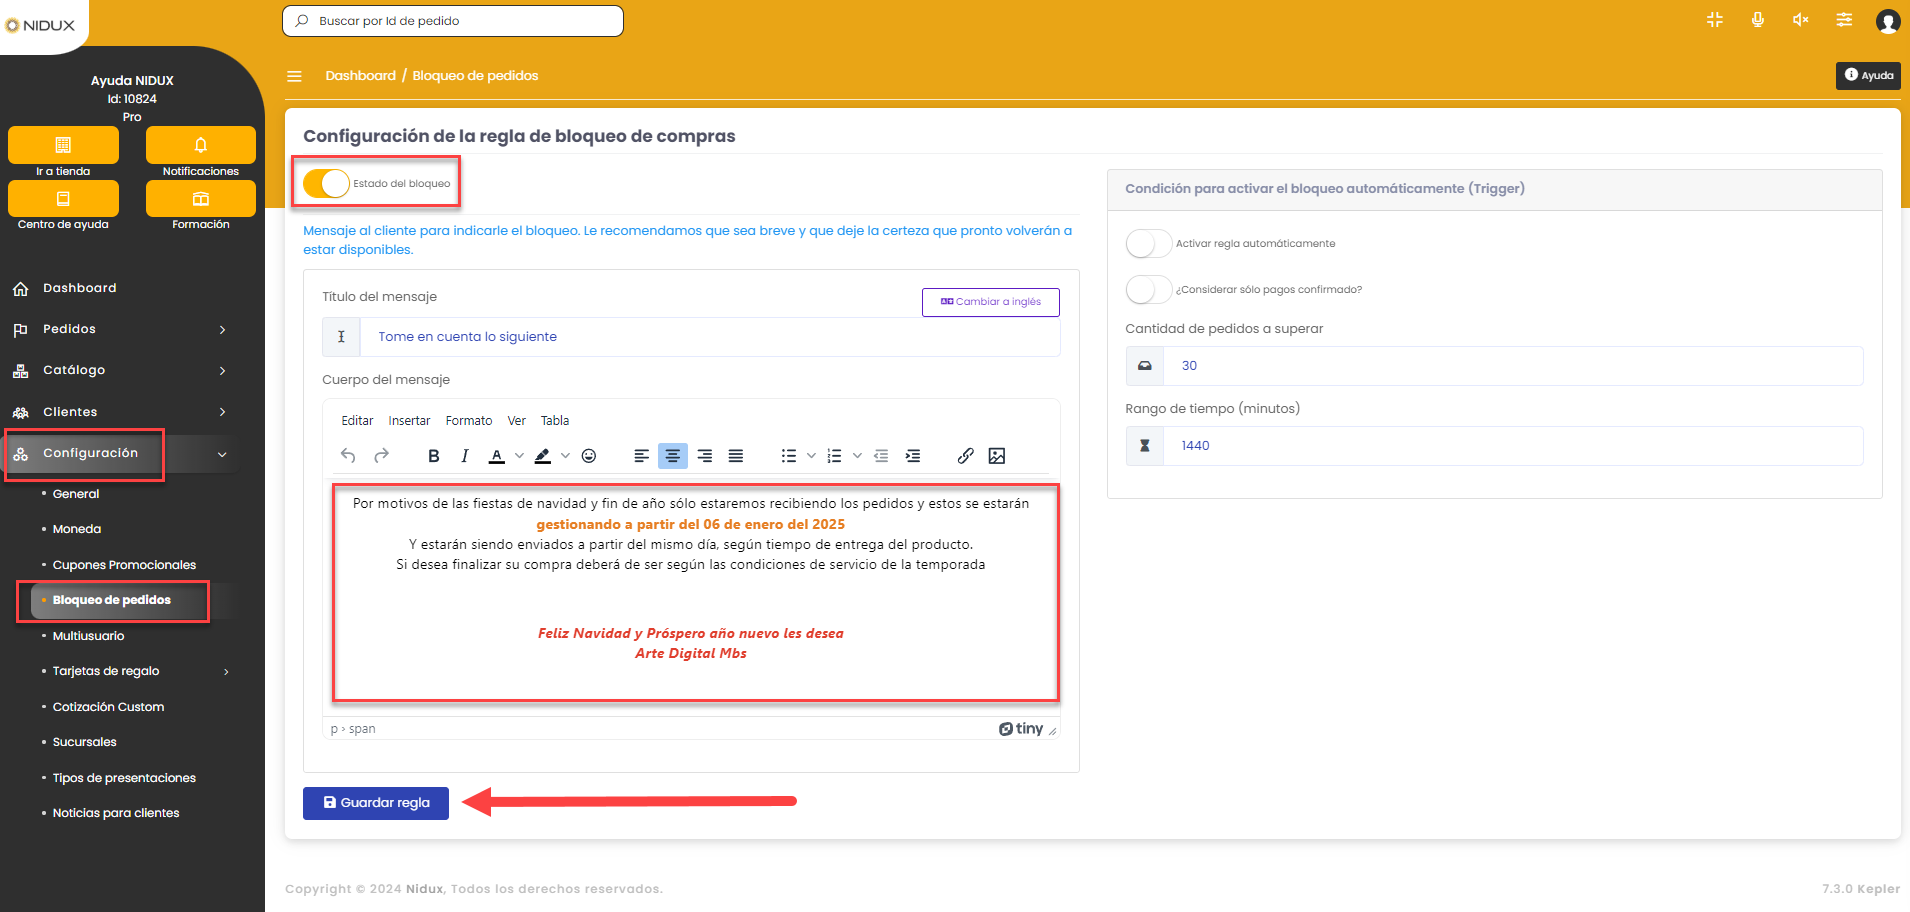Open the sliders settings icon in header
This screenshot has height=912, width=1910.
[1844, 20]
